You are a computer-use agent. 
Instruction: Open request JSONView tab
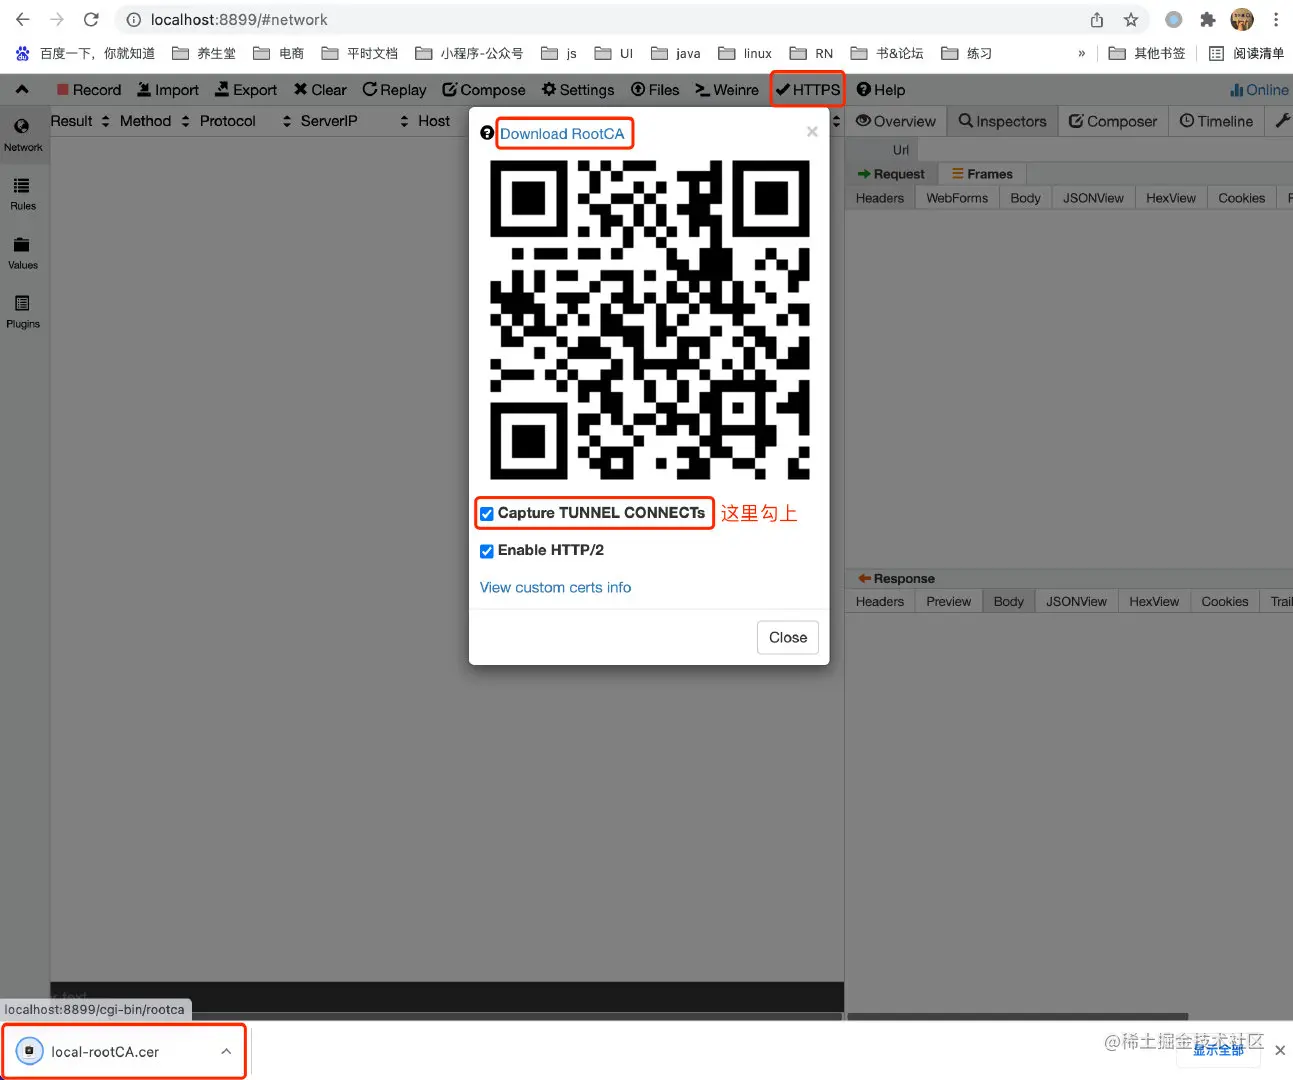pyautogui.click(x=1093, y=198)
